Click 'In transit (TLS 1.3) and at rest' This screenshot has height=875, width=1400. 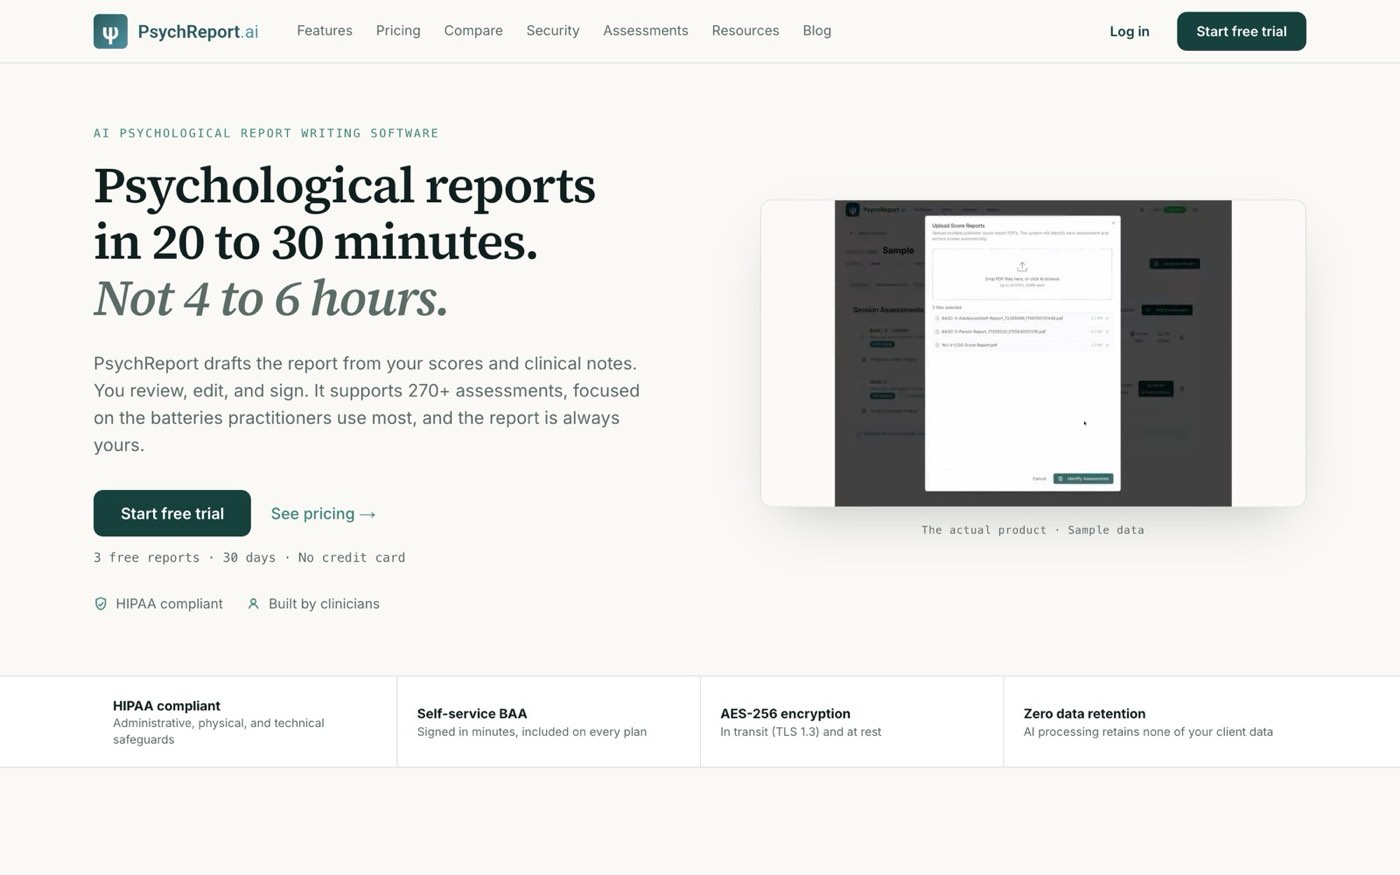click(801, 732)
